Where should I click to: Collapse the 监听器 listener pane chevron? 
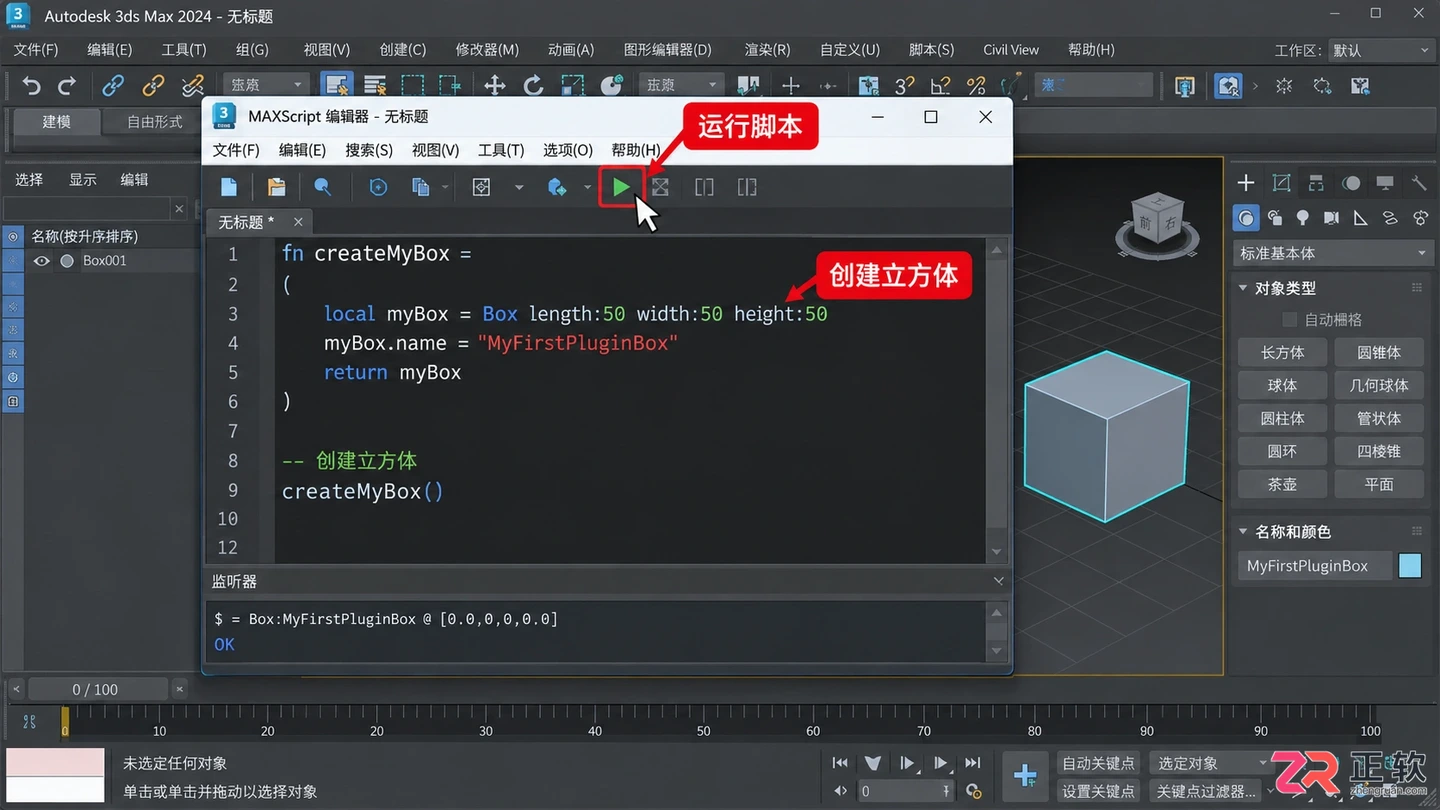tap(998, 581)
